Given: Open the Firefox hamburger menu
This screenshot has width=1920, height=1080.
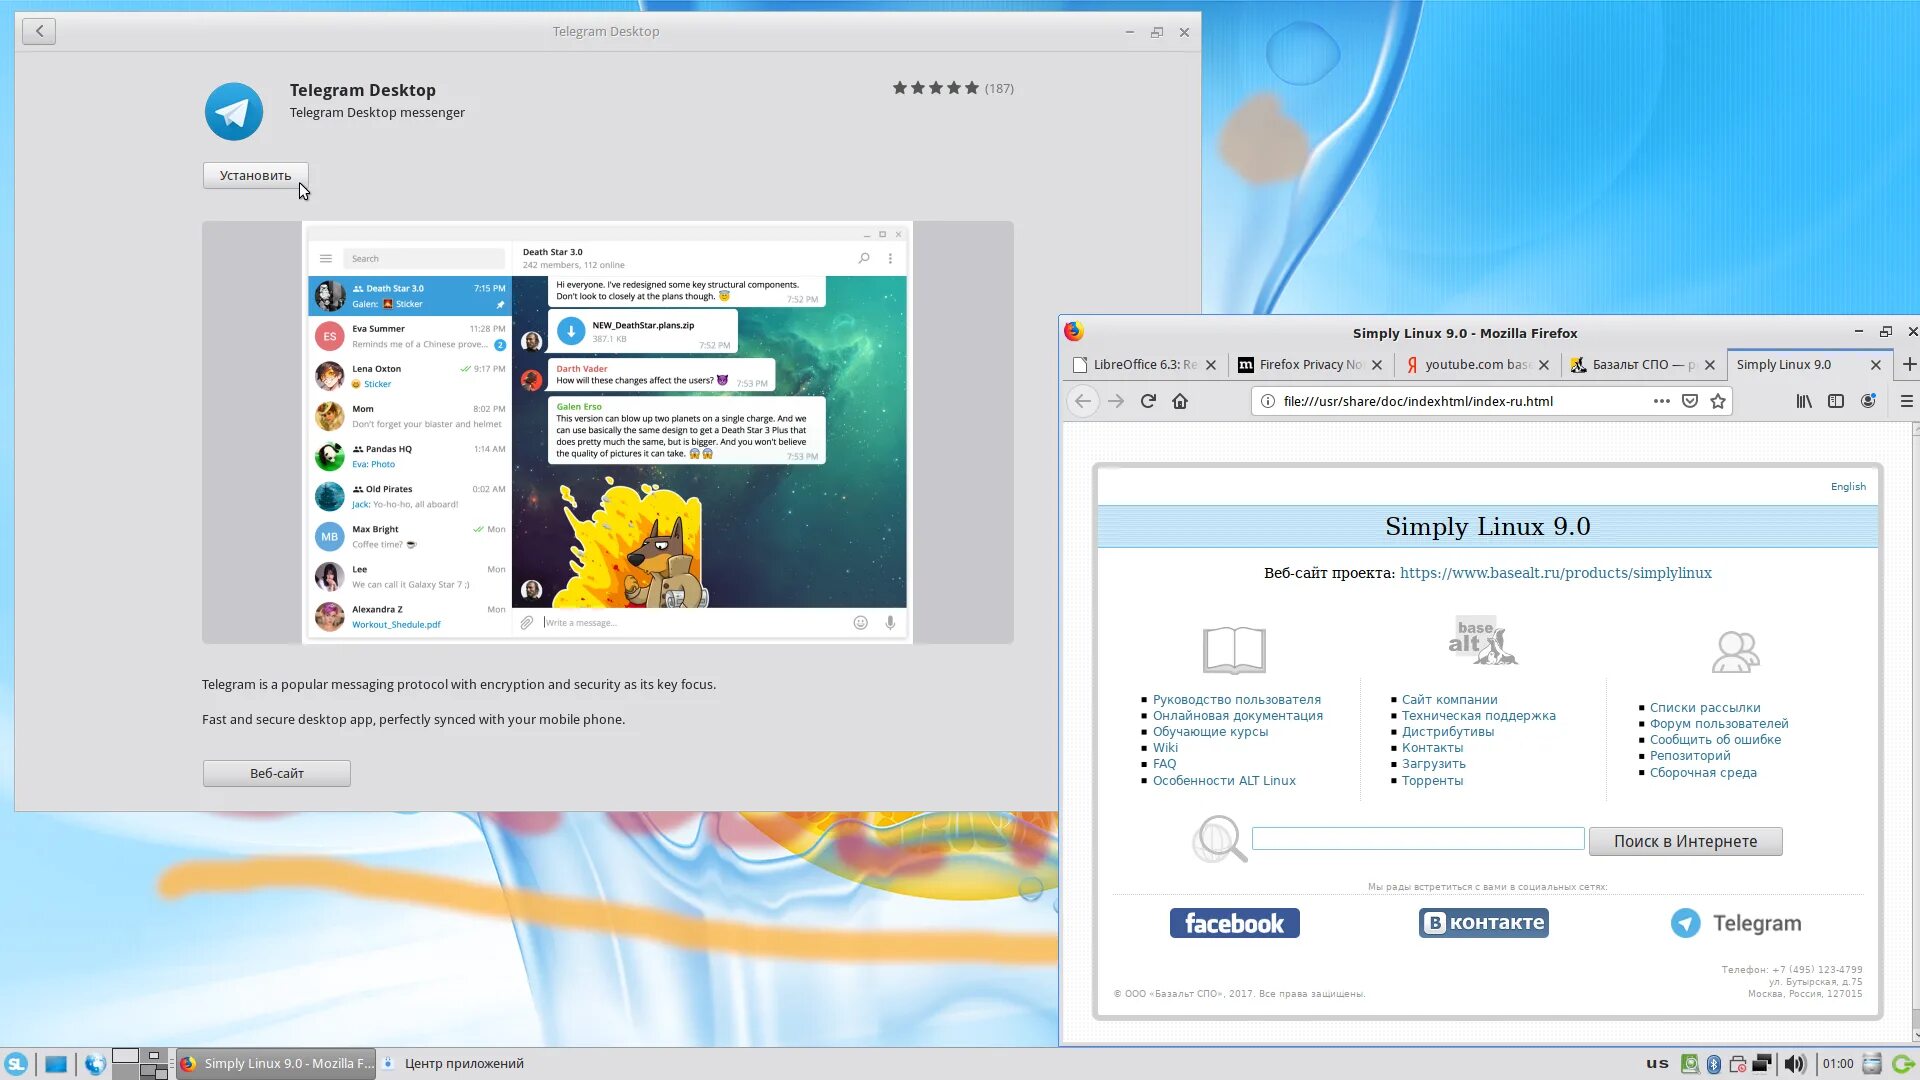Looking at the screenshot, I should coord(1906,401).
